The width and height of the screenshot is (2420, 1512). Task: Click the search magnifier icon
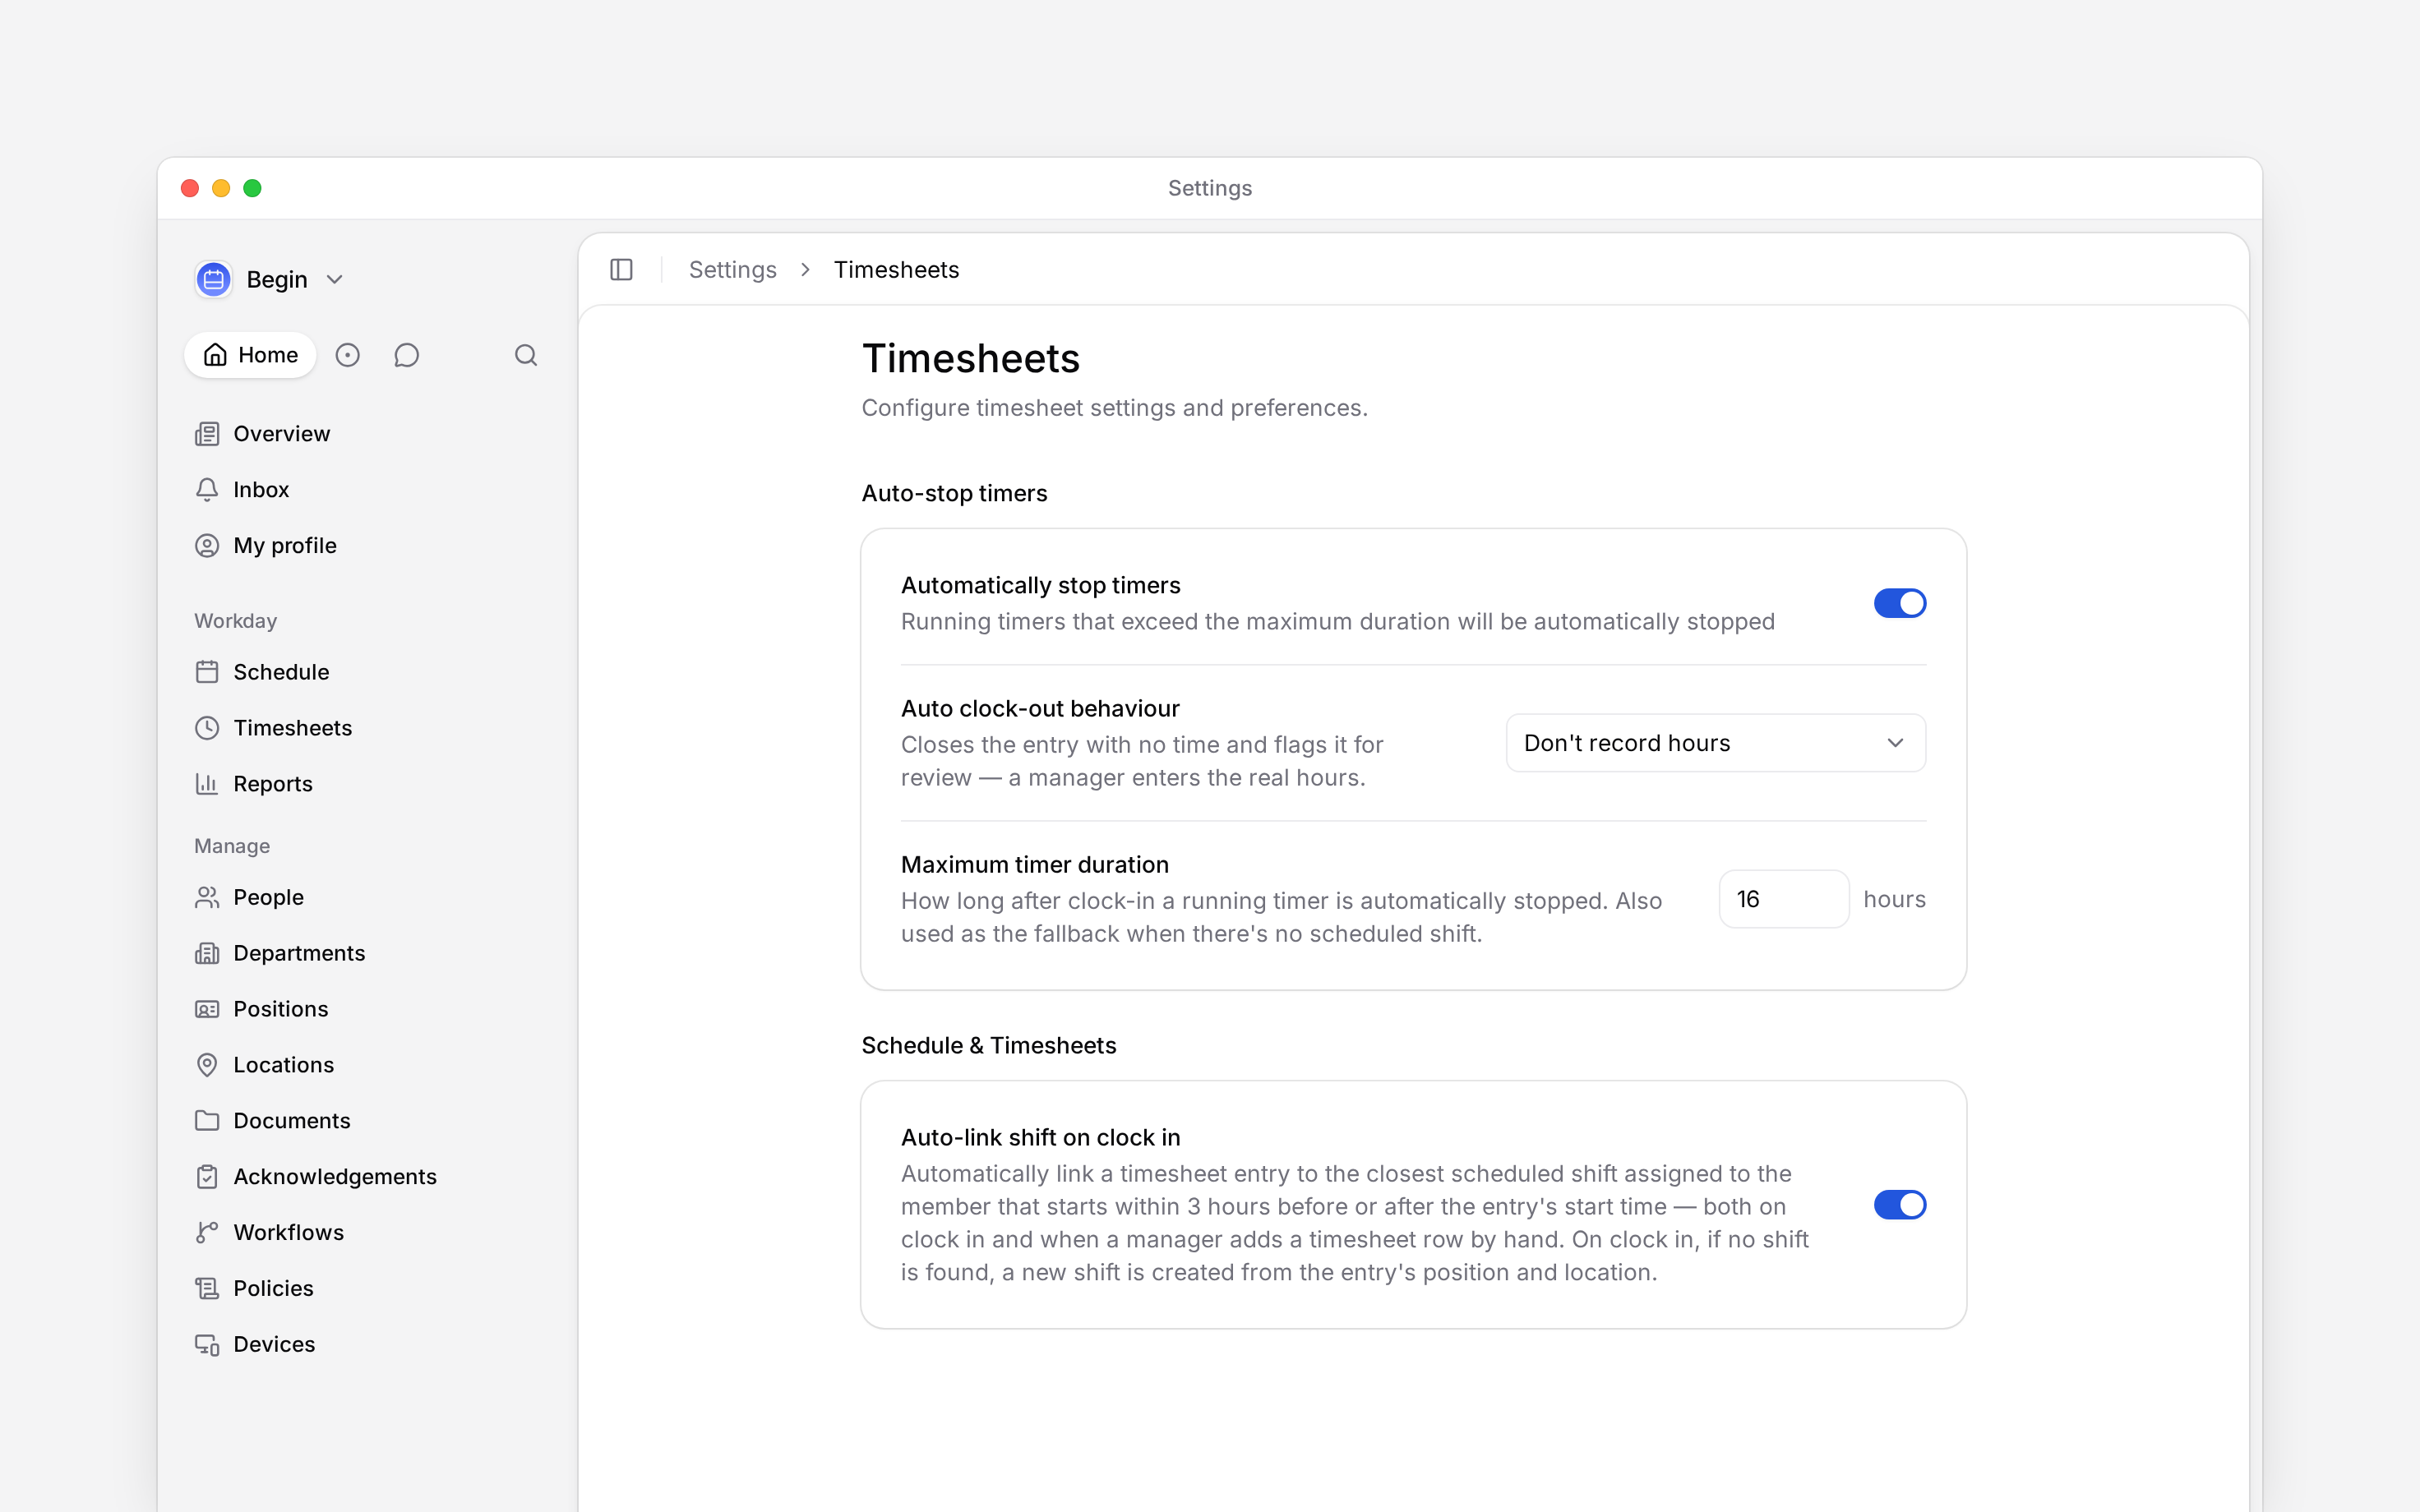click(526, 355)
